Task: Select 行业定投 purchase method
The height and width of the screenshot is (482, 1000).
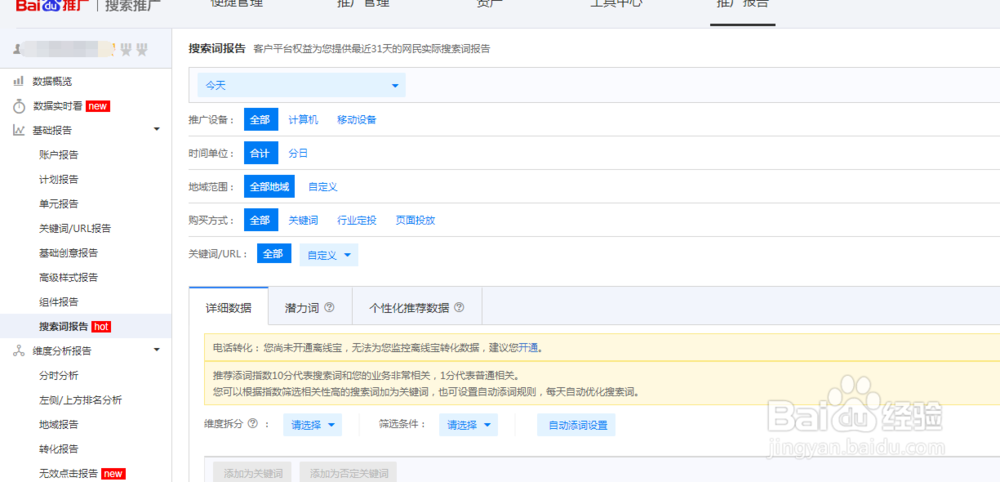Action: [x=357, y=220]
